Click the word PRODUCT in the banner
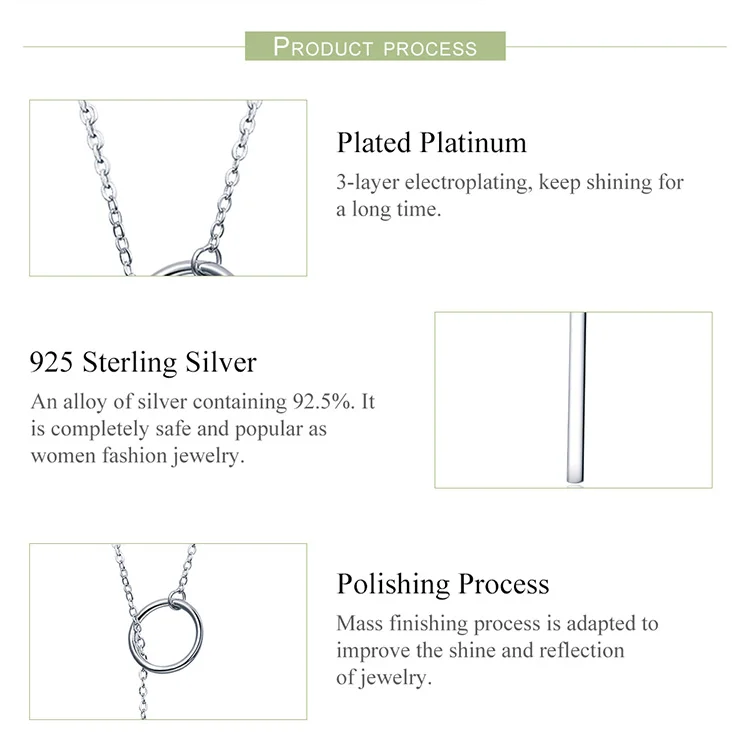The height and width of the screenshot is (750, 750). (x=323, y=47)
